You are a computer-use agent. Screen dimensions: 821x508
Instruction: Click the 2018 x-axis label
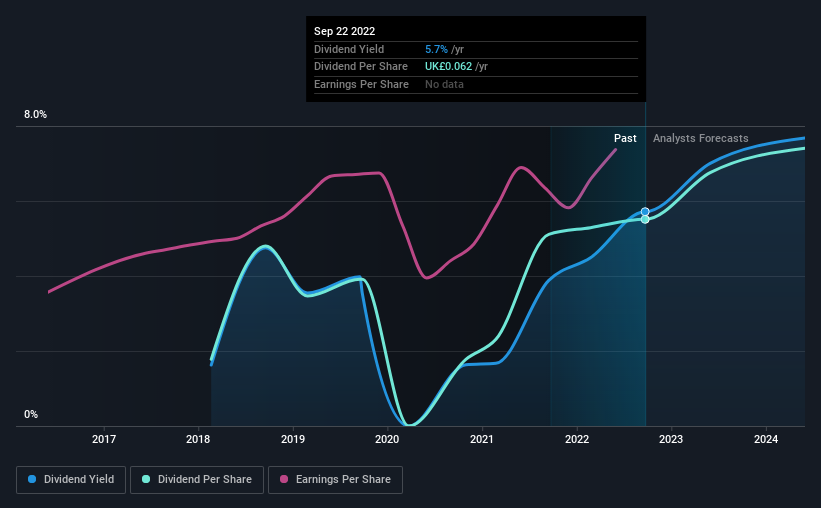point(198,439)
